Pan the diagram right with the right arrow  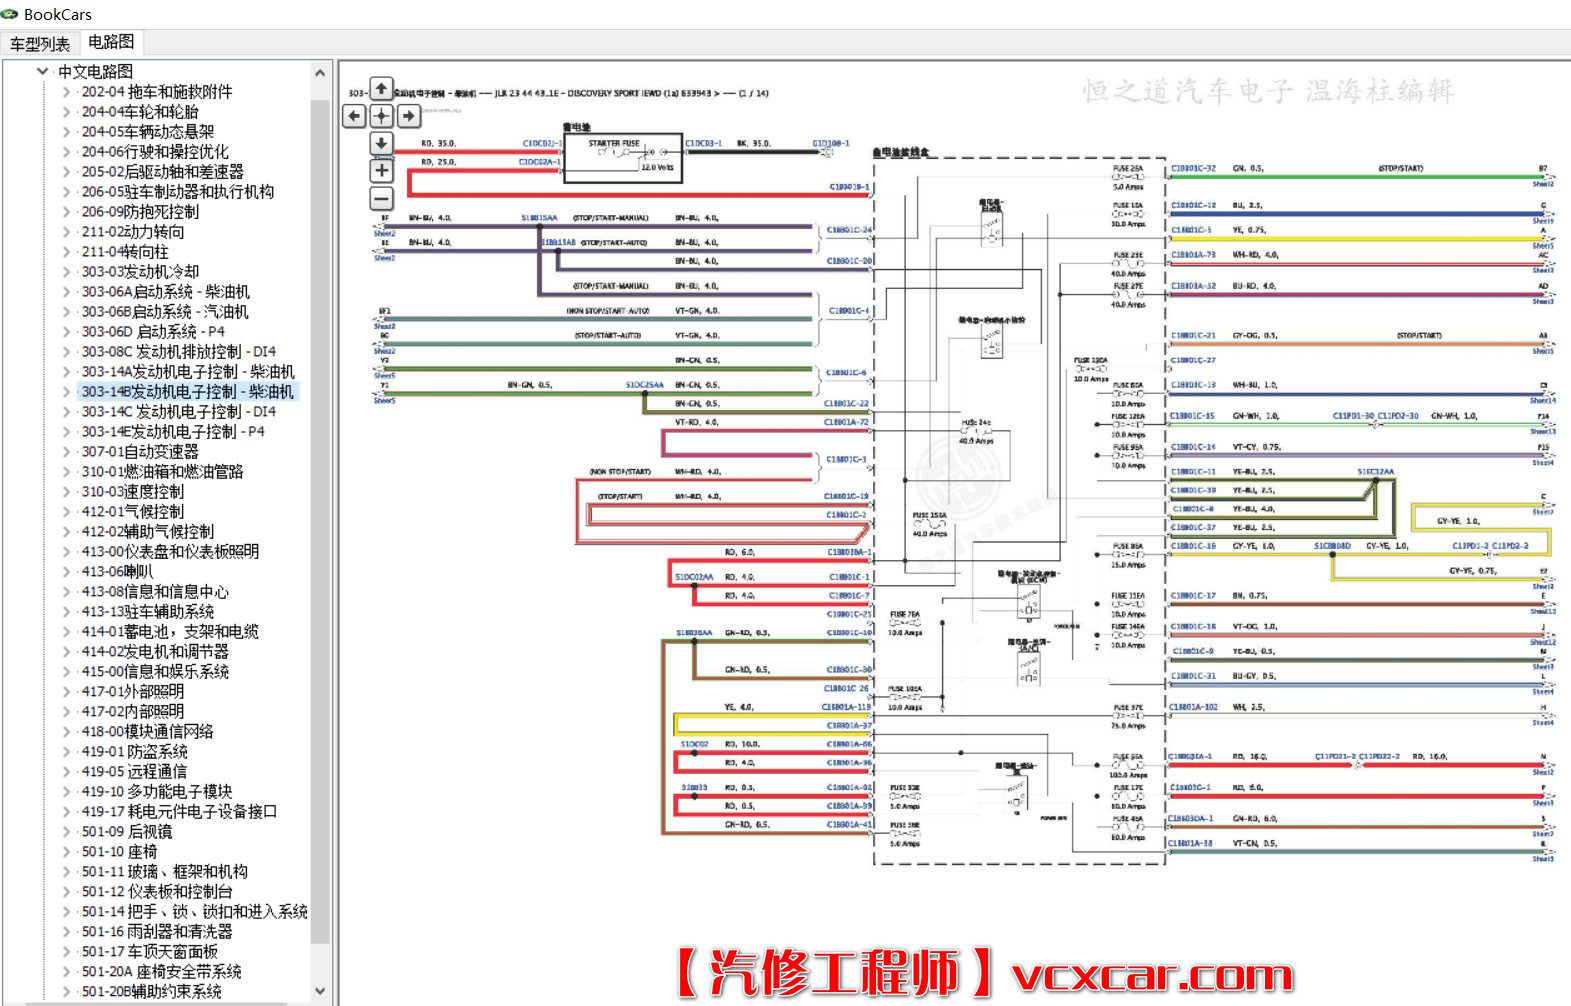pyautogui.click(x=408, y=116)
